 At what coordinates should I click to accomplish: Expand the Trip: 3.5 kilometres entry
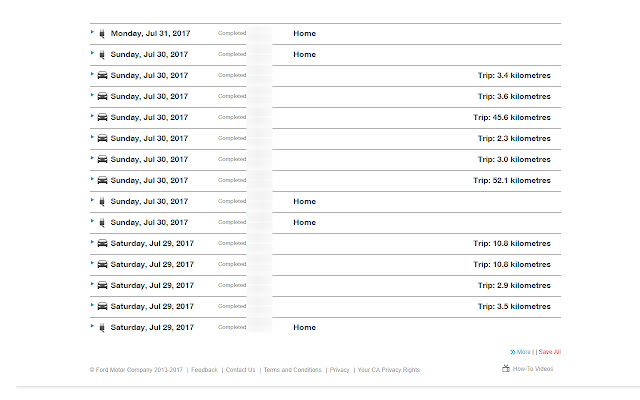[x=92, y=305]
